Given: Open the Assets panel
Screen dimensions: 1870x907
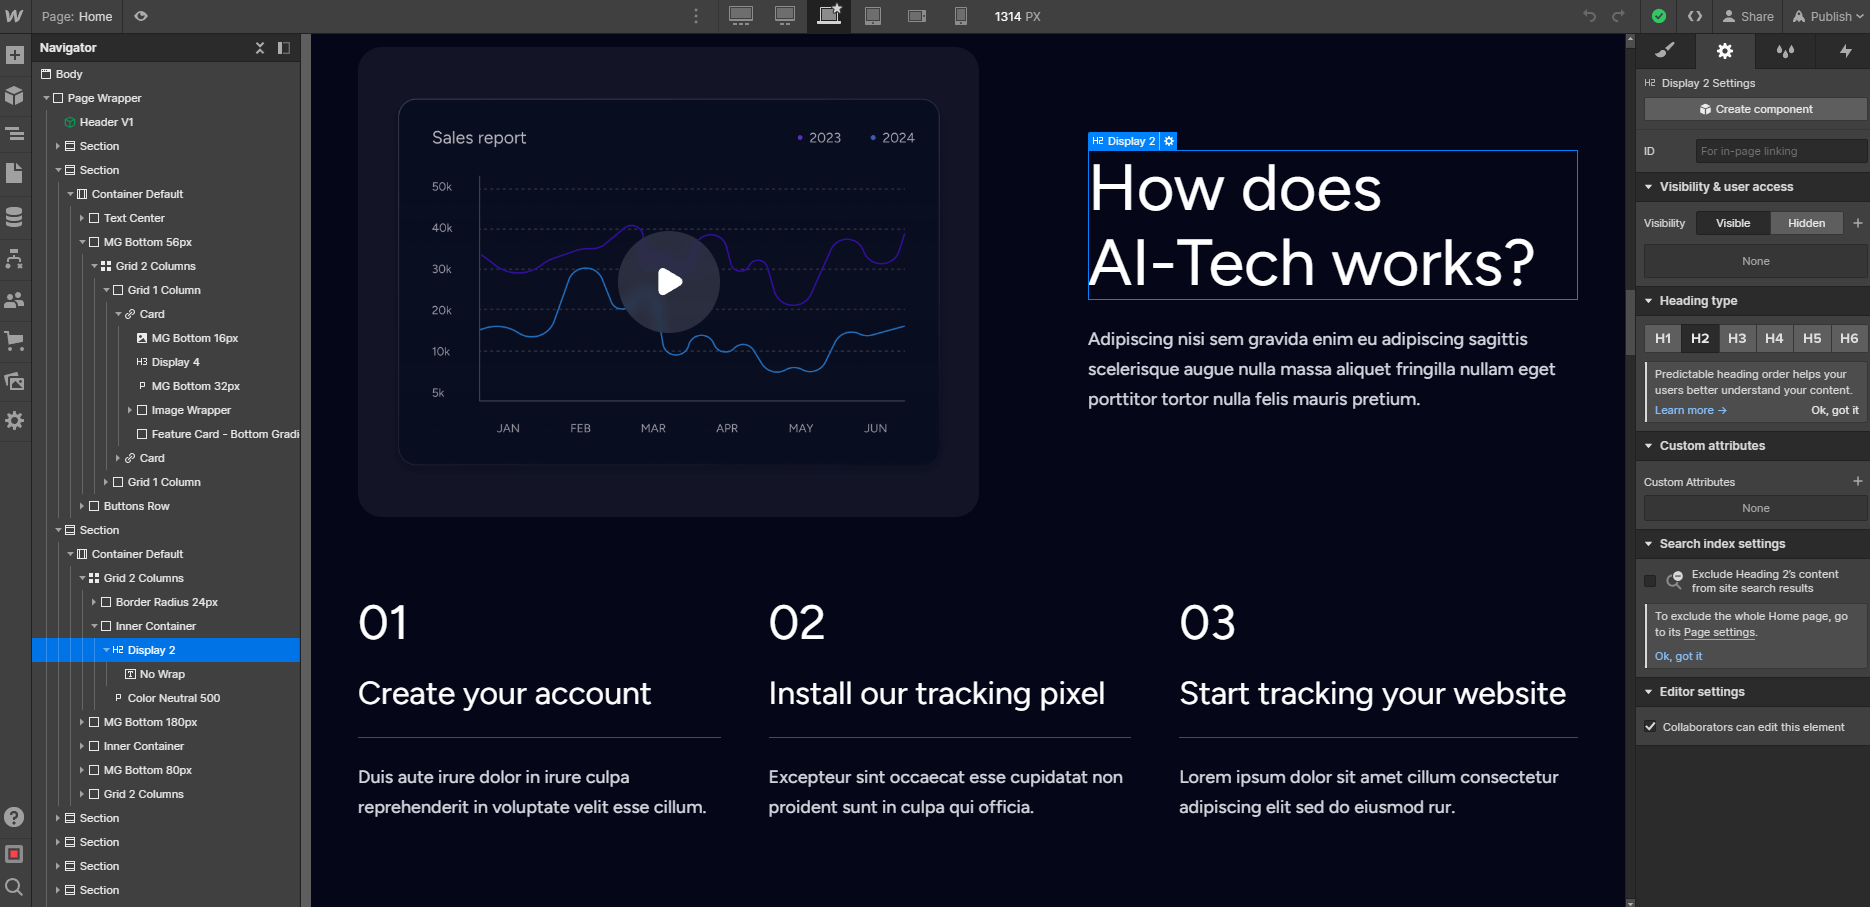Looking at the screenshot, I should point(14,381).
